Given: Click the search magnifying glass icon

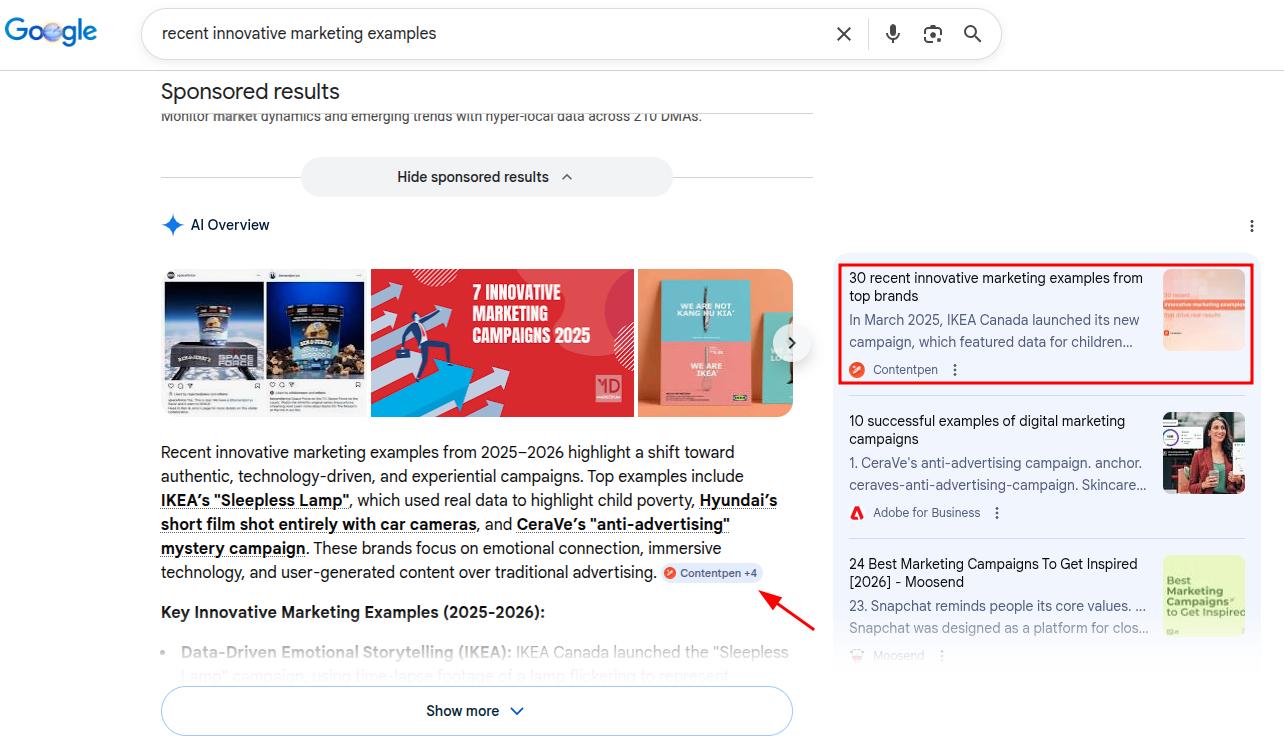Looking at the screenshot, I should [971, 33].
